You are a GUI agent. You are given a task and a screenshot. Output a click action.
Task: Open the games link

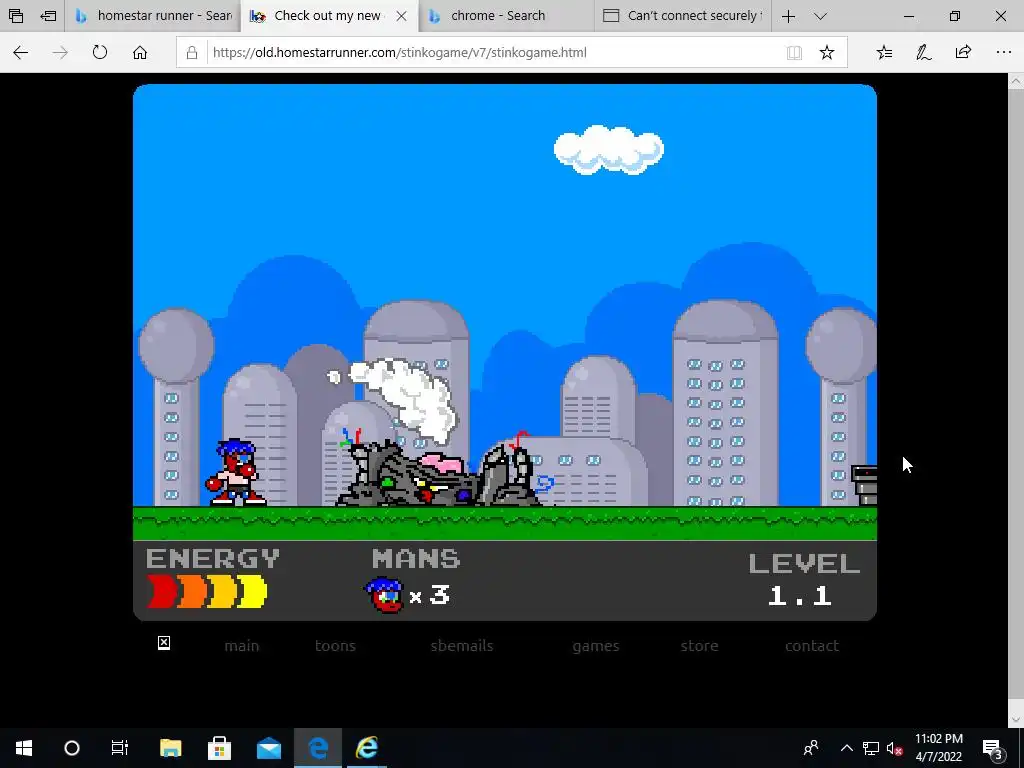click(596, 646)
